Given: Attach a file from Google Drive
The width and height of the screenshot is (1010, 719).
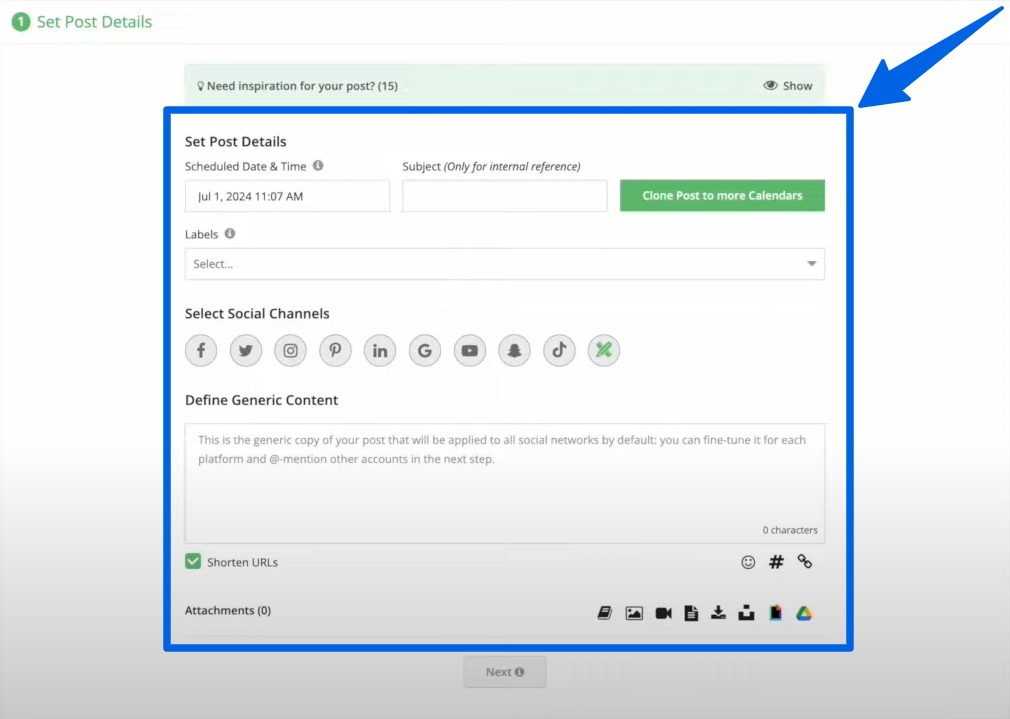Looking at the screenshot, I should click(803, 611).
